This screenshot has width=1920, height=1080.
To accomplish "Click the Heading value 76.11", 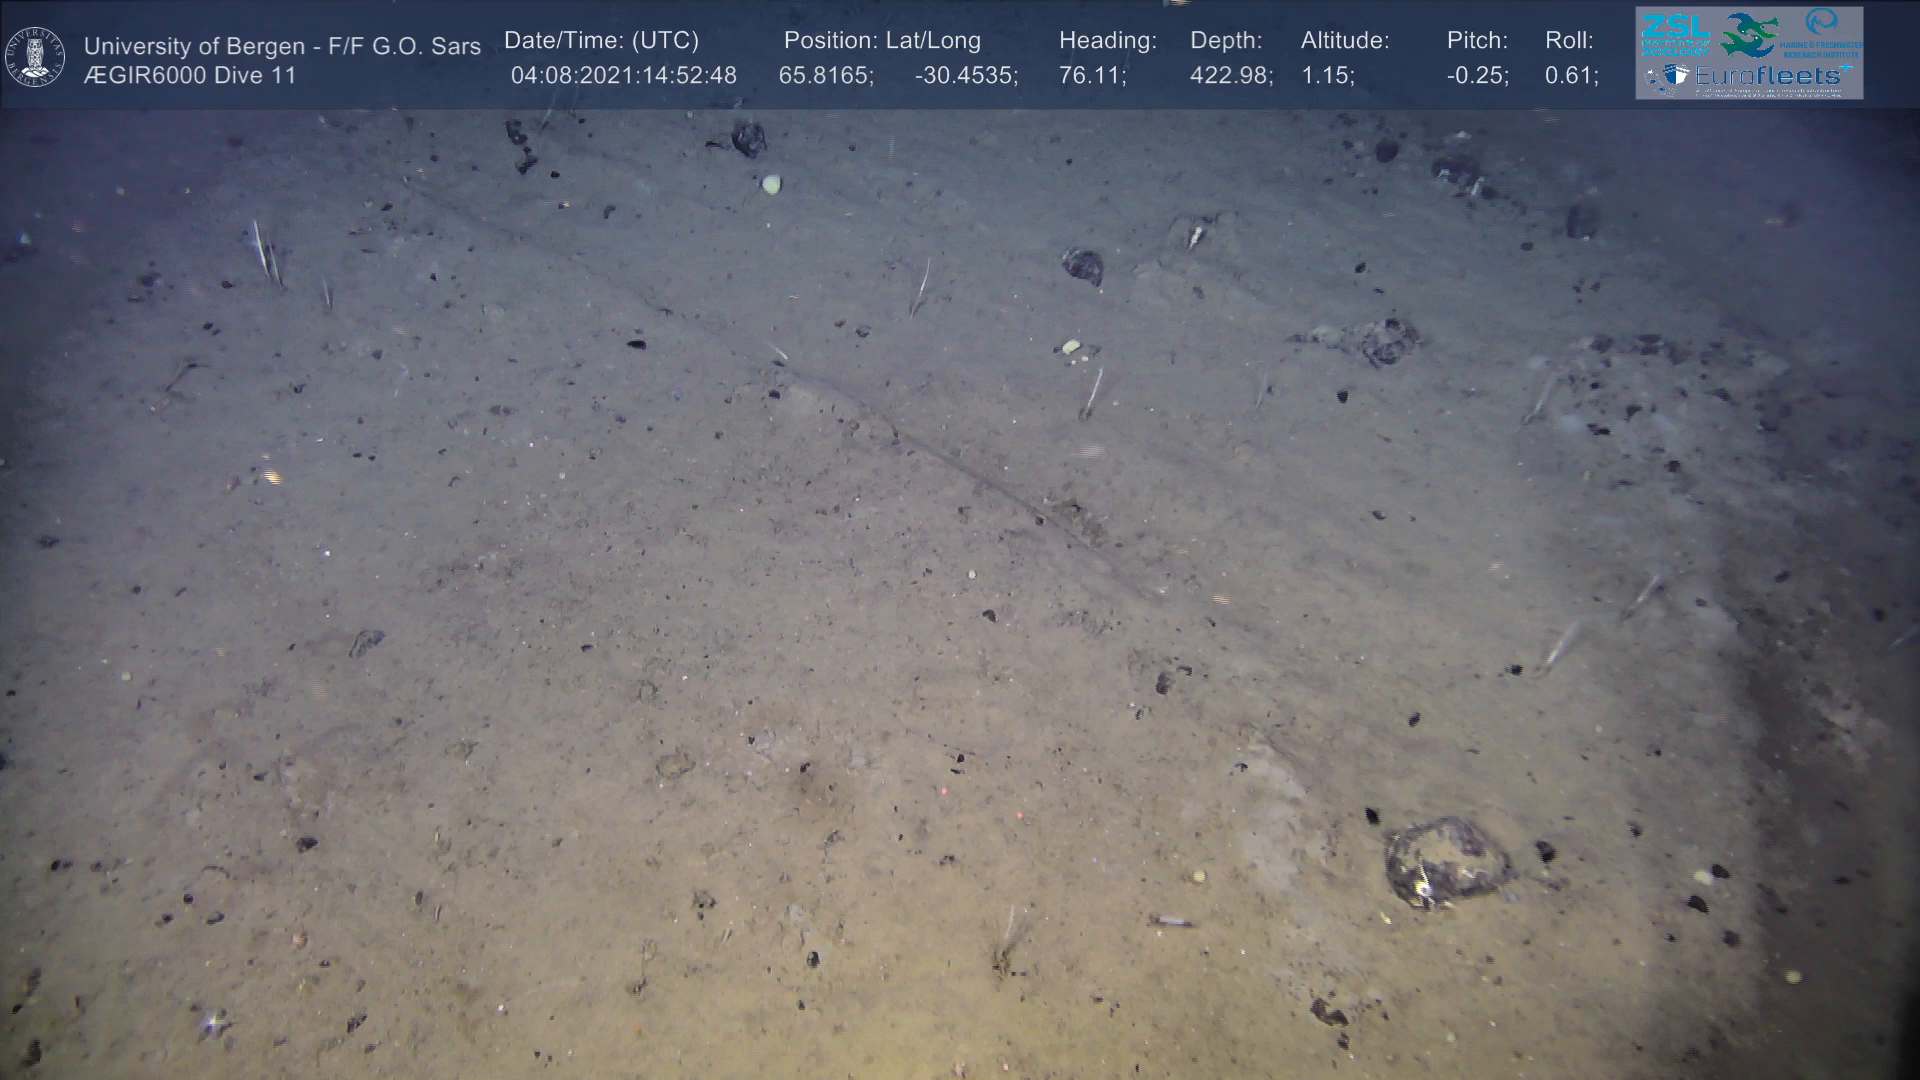I will (1092, 76).
